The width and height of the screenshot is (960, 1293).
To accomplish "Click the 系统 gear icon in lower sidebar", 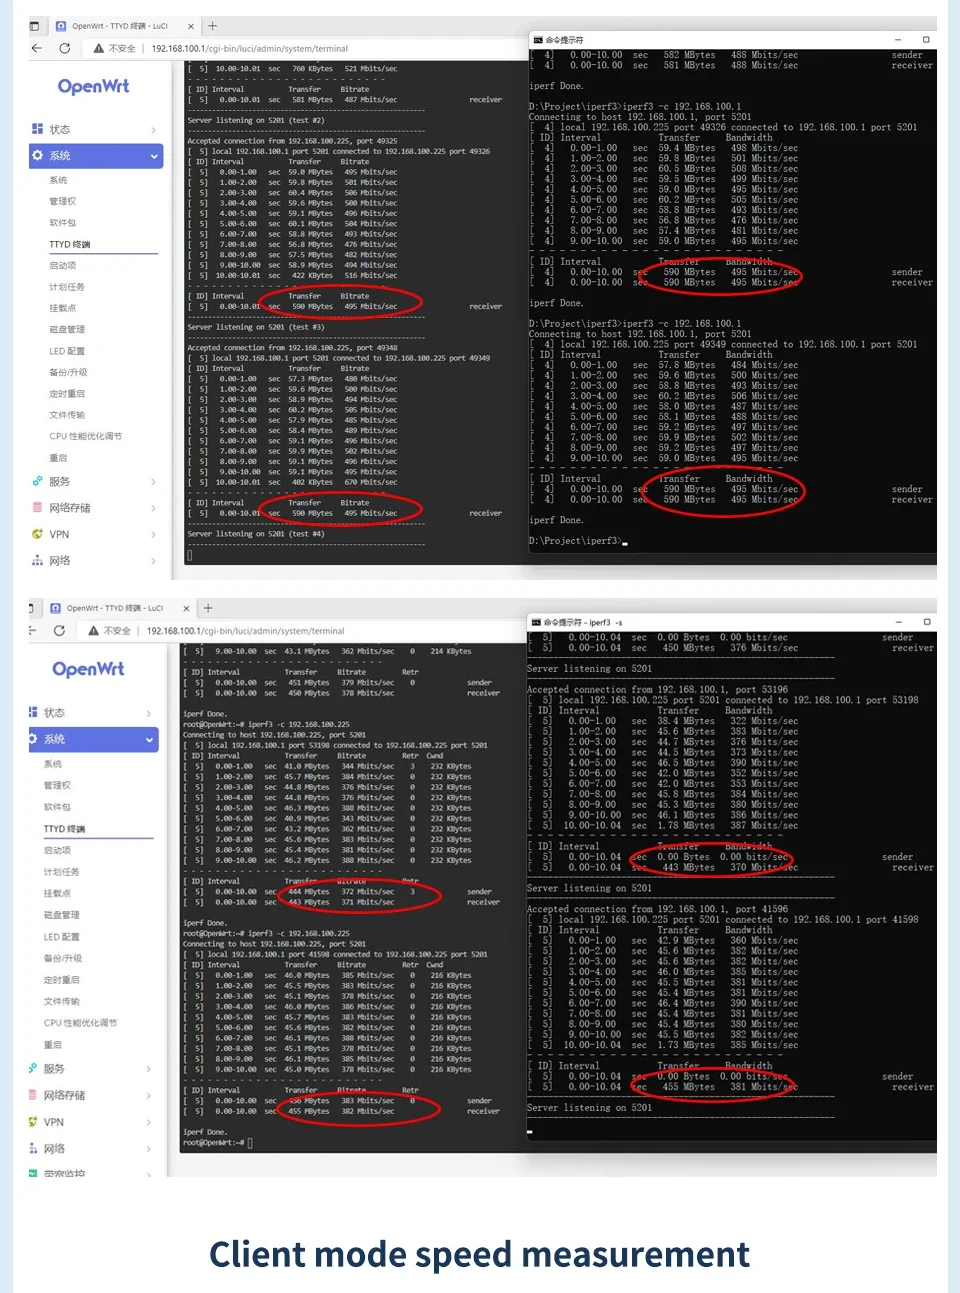I will point(33,739).
